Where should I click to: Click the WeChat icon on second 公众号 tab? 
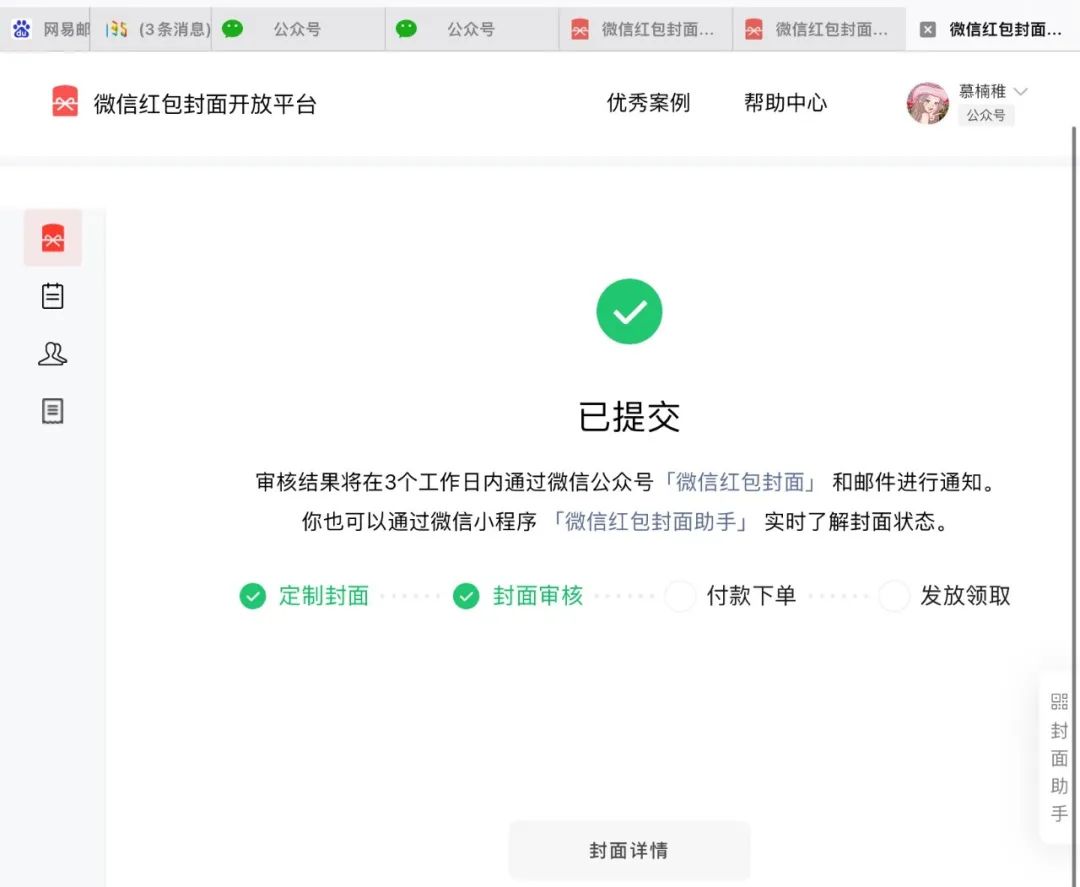(406, 29)
